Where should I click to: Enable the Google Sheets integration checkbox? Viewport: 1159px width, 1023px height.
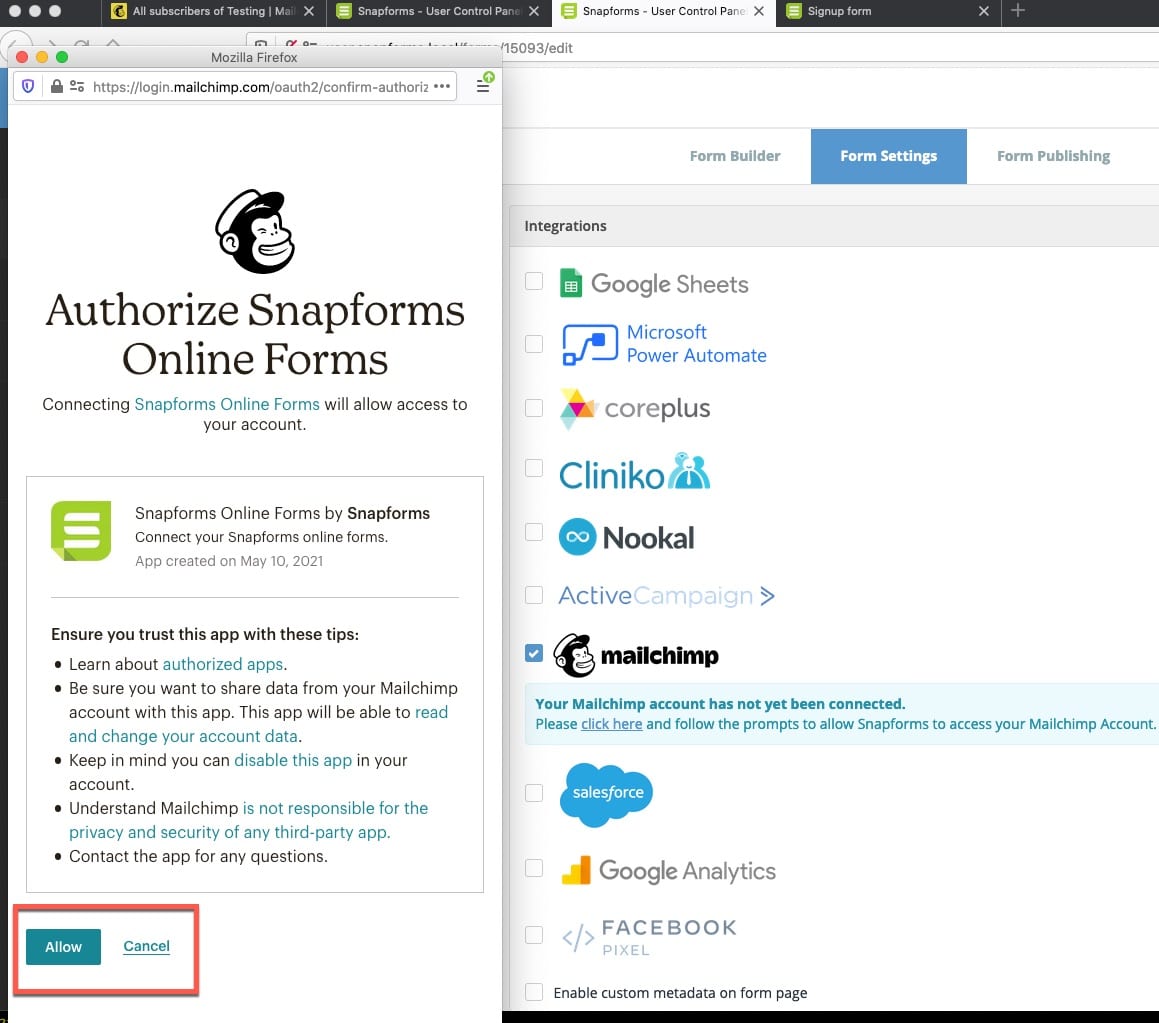pyautogui.click(x=534, y=281)
